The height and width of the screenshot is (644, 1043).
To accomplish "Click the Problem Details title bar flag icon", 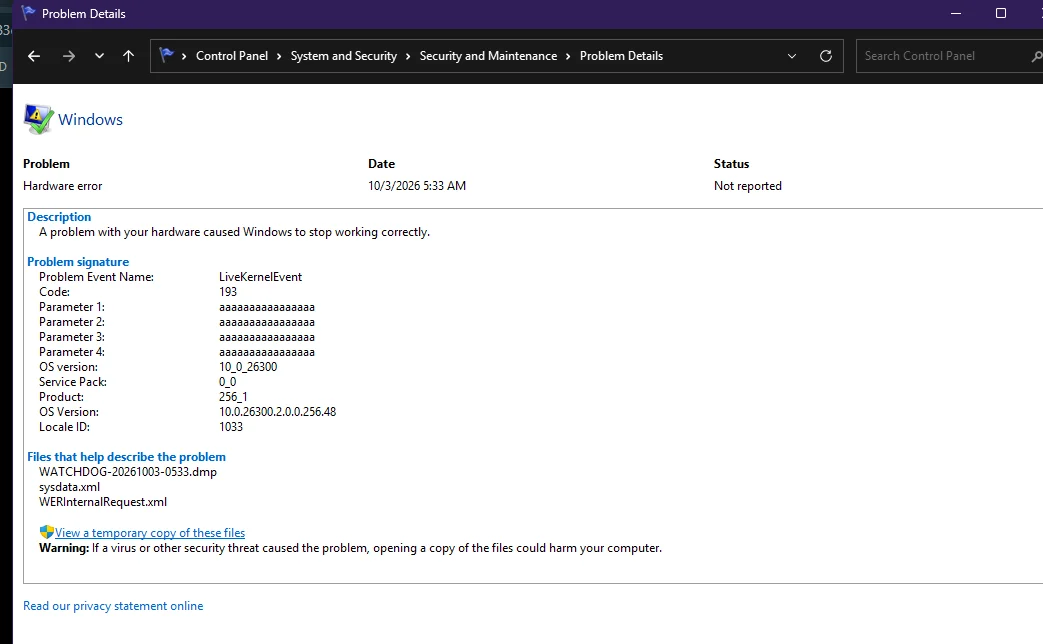I will coord(28,13).
